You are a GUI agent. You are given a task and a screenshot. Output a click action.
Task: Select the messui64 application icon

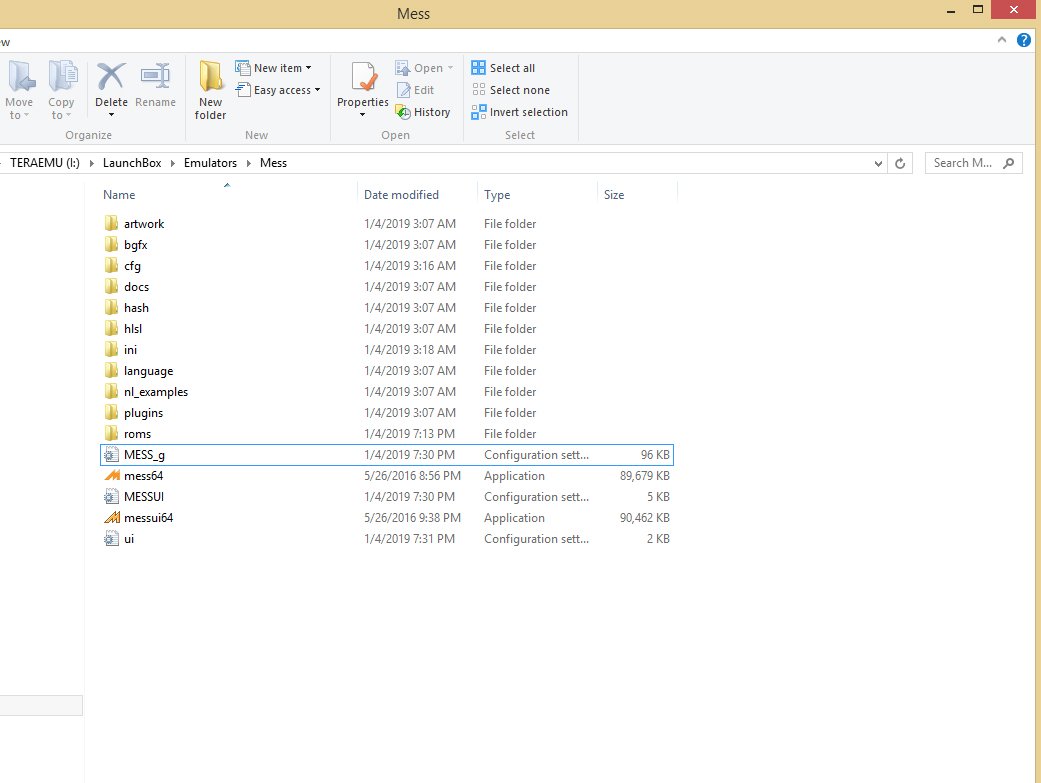112,517
